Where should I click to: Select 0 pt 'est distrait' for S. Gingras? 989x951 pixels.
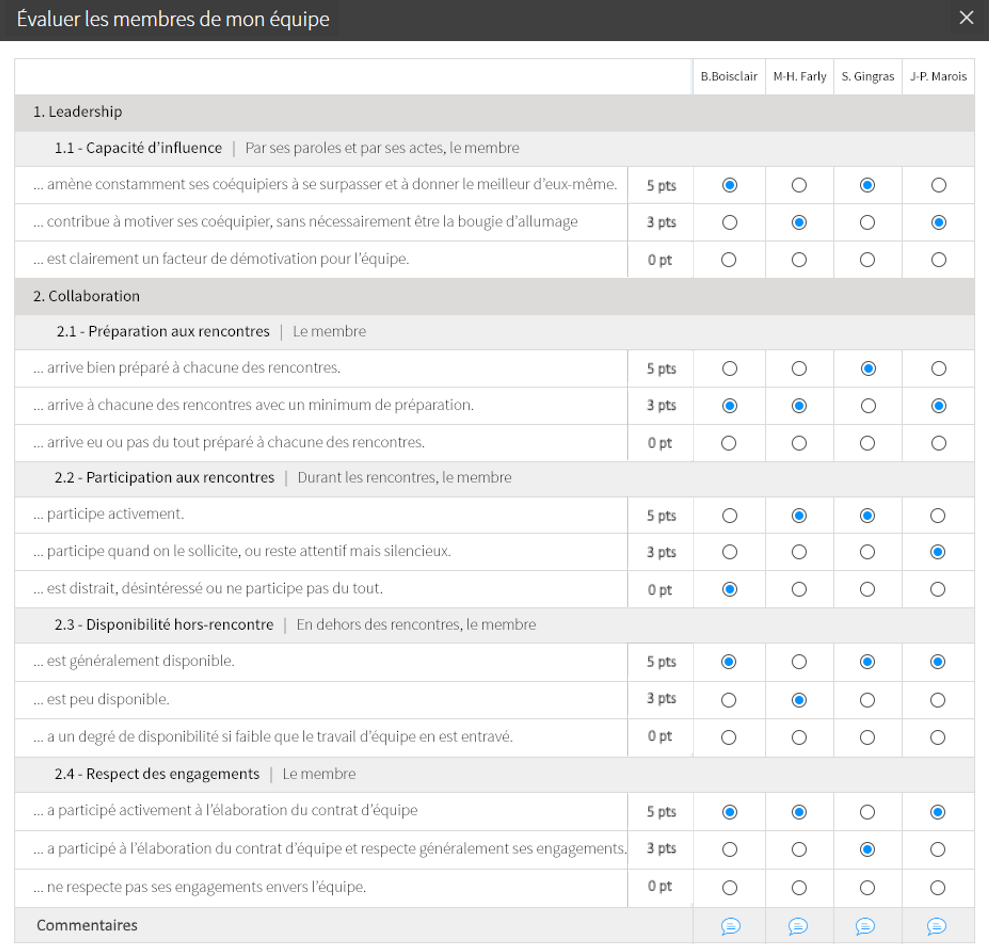click(867, 589)
